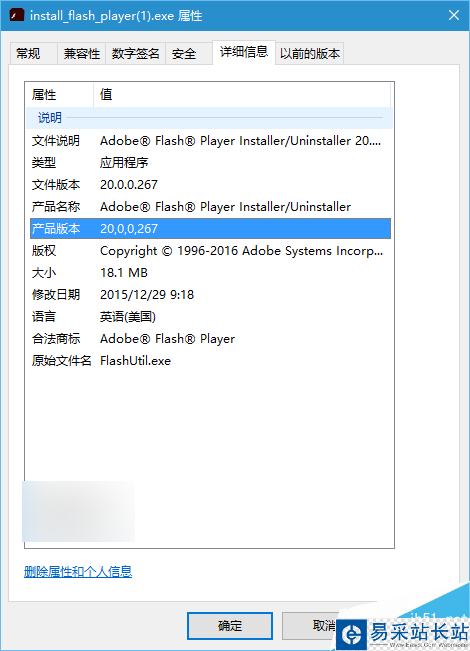
Task: Select the 语言 row
Action: (x=210, y=317)
